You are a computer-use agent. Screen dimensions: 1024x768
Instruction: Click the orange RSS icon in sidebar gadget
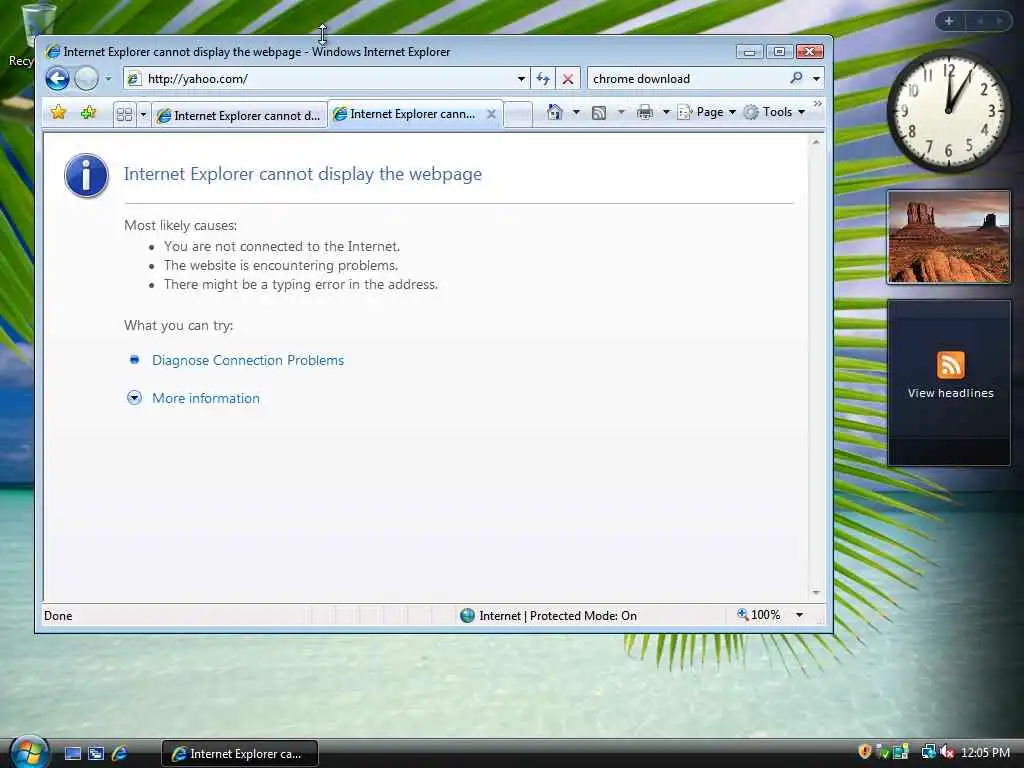950,364
